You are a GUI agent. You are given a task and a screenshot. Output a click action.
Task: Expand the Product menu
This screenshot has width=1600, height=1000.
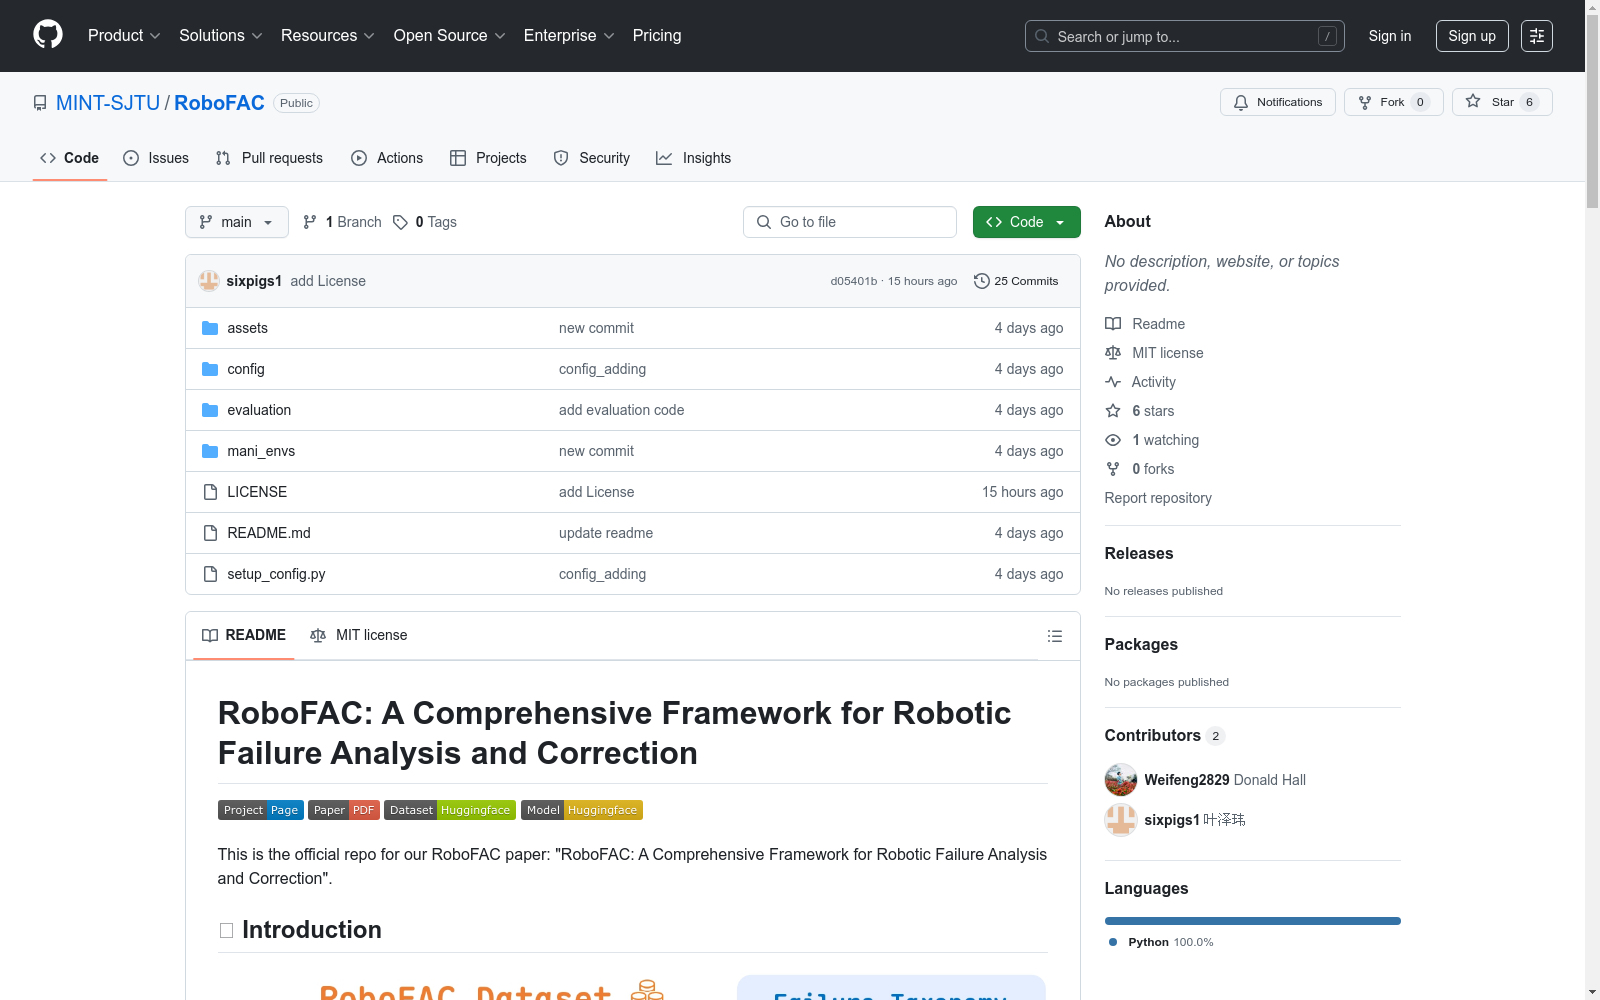tap(124, 36)
